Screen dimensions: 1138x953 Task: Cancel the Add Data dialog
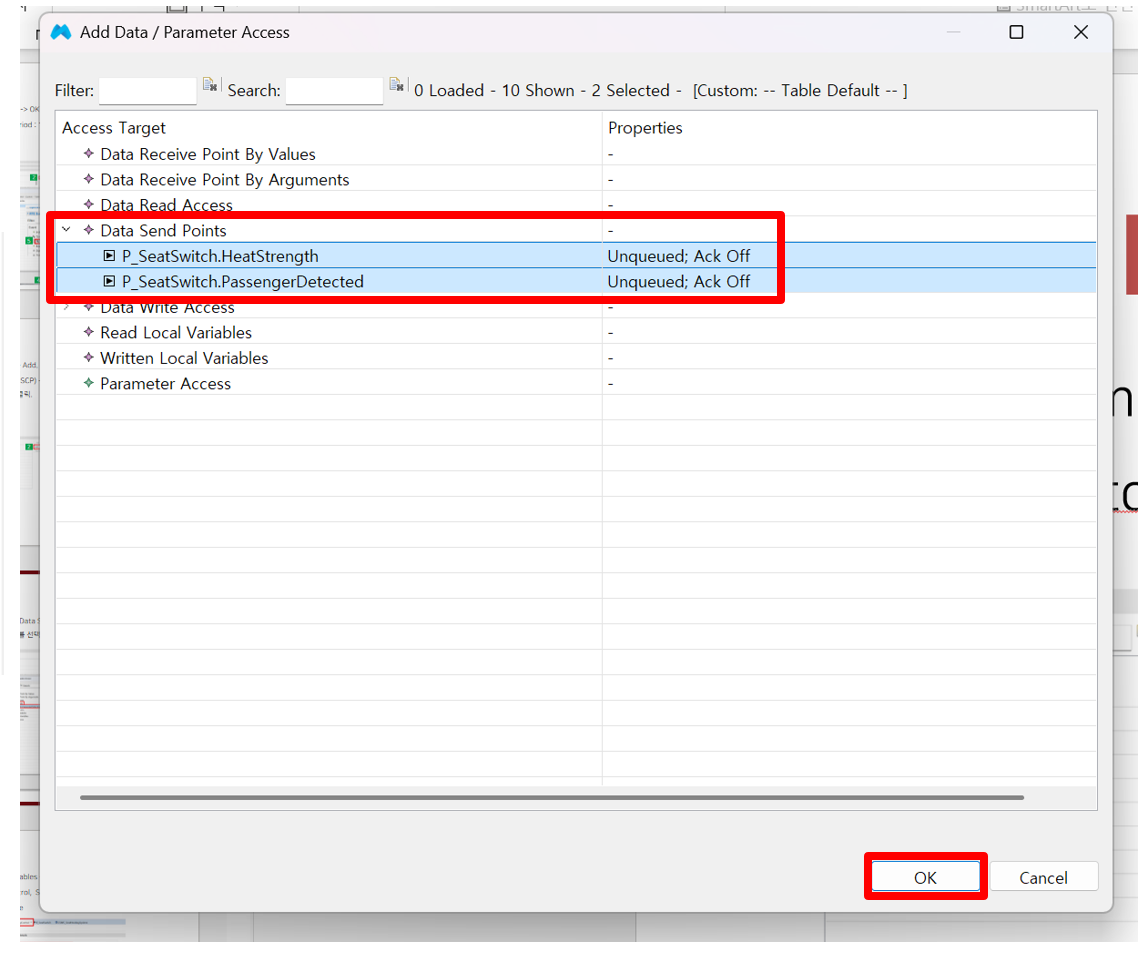1043,877
